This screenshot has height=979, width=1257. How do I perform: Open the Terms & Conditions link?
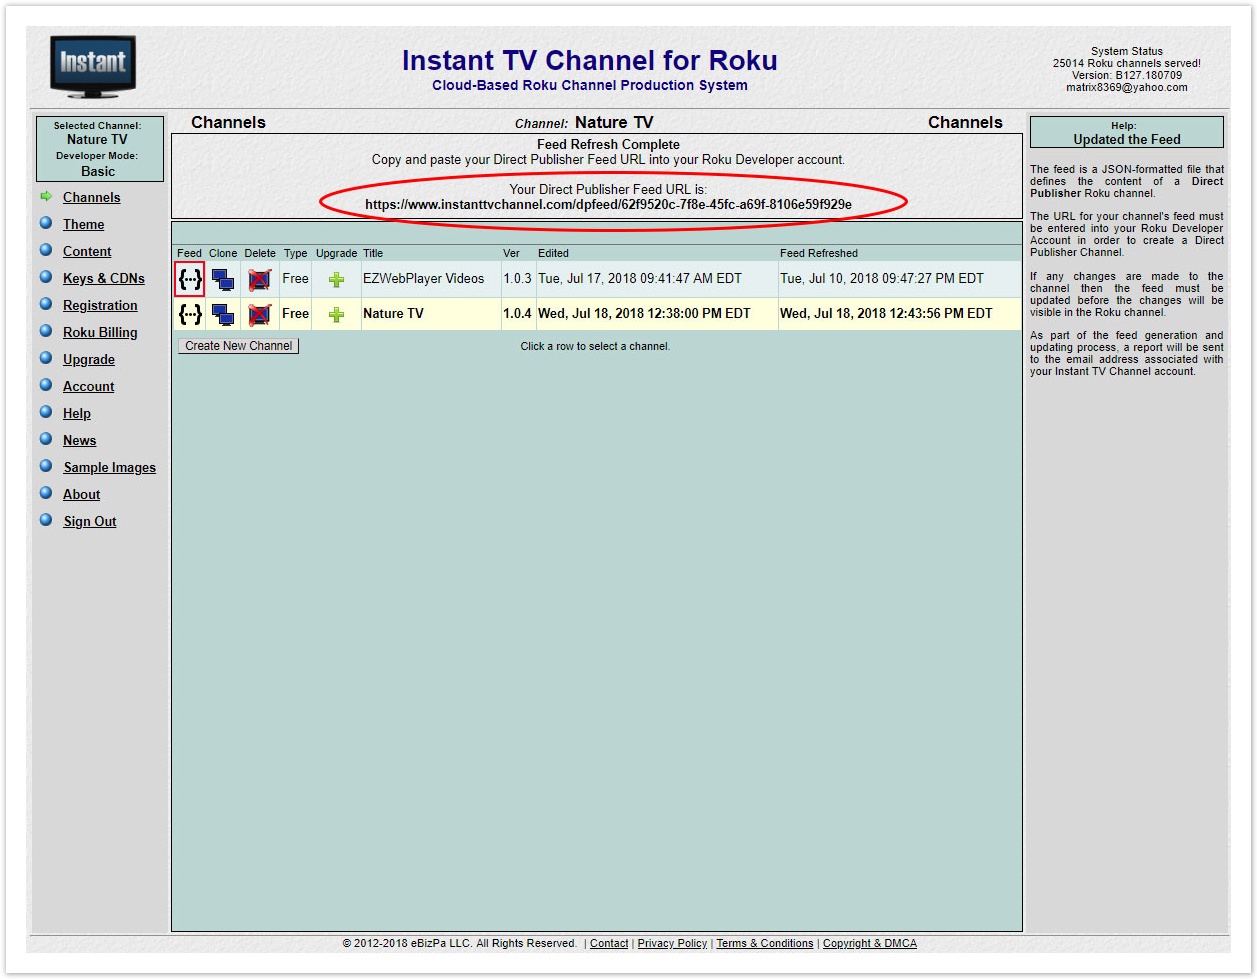(x=765, y=944)
